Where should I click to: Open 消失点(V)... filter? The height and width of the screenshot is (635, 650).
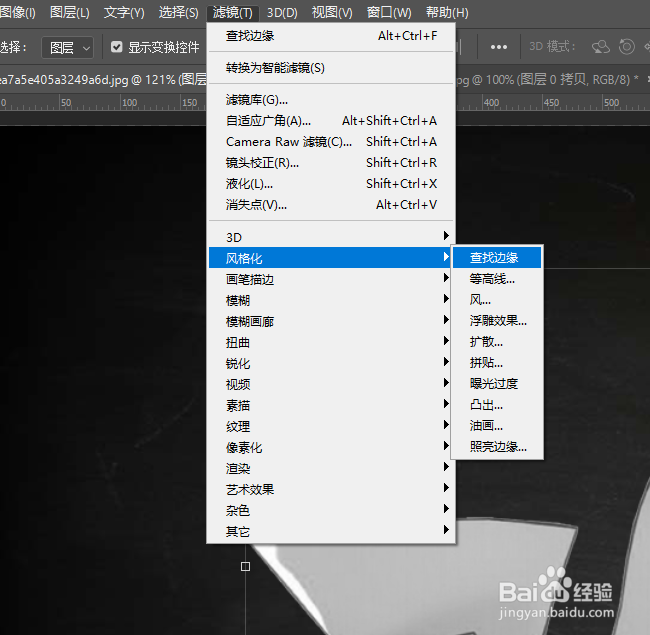click(331, 205)
